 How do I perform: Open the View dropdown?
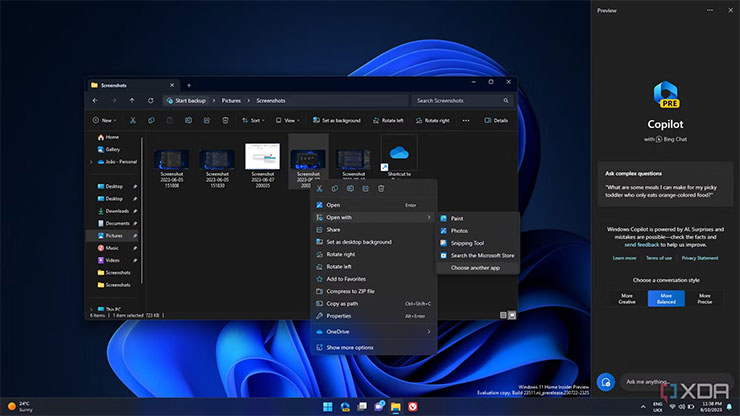290,120
